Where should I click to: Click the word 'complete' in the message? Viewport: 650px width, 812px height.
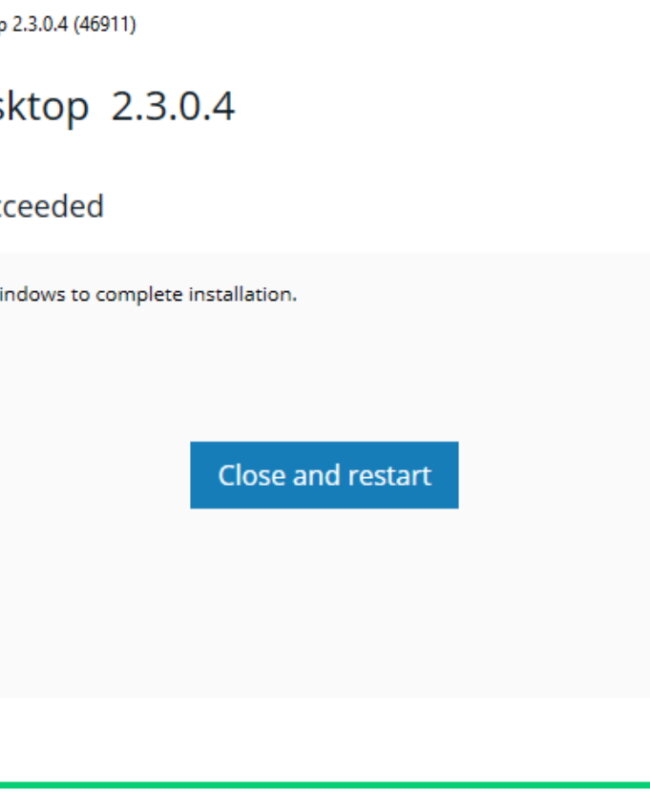tap(139, 295)
